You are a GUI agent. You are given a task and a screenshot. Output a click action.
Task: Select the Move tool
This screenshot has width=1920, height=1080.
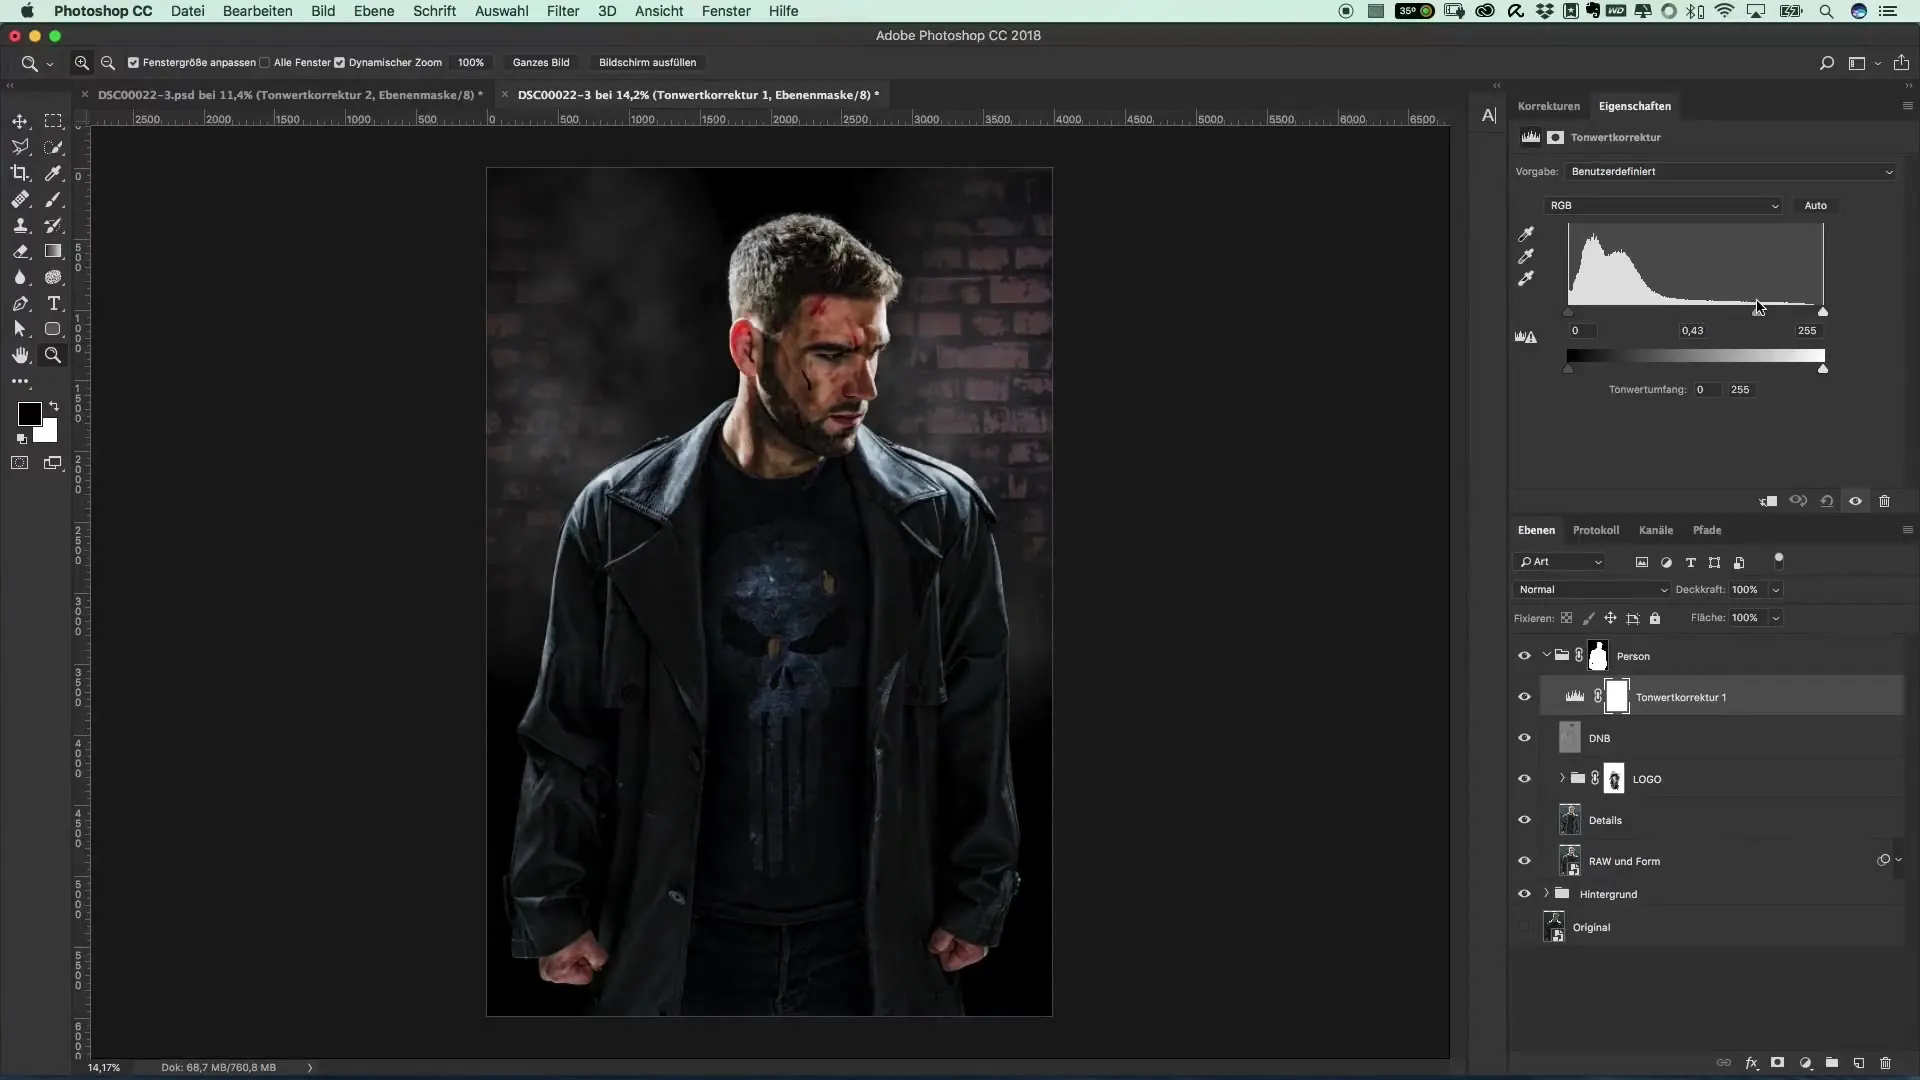20,121
